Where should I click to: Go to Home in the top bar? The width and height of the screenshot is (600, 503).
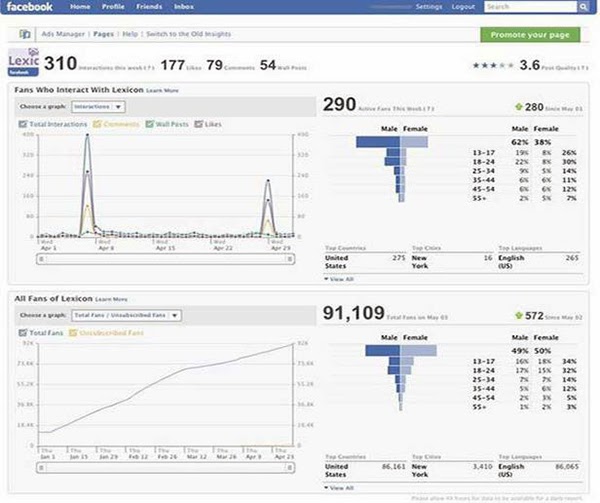coord(80,7)
